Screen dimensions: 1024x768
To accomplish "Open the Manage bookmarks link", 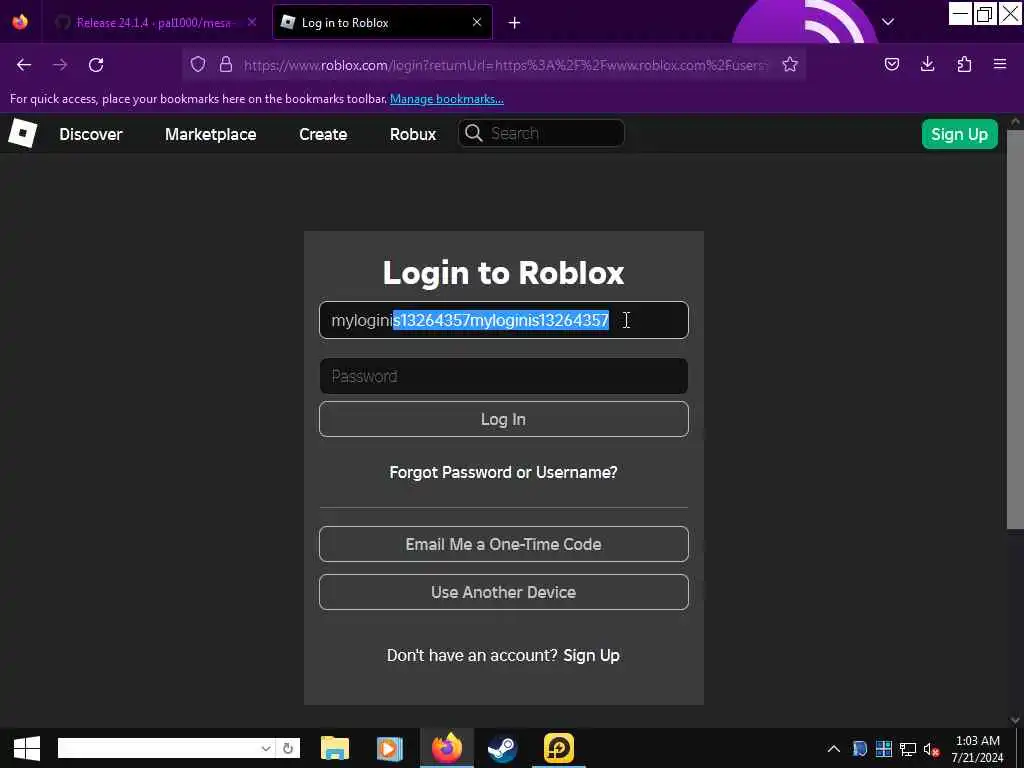I will pyautogui.click(x=447, y=99).
